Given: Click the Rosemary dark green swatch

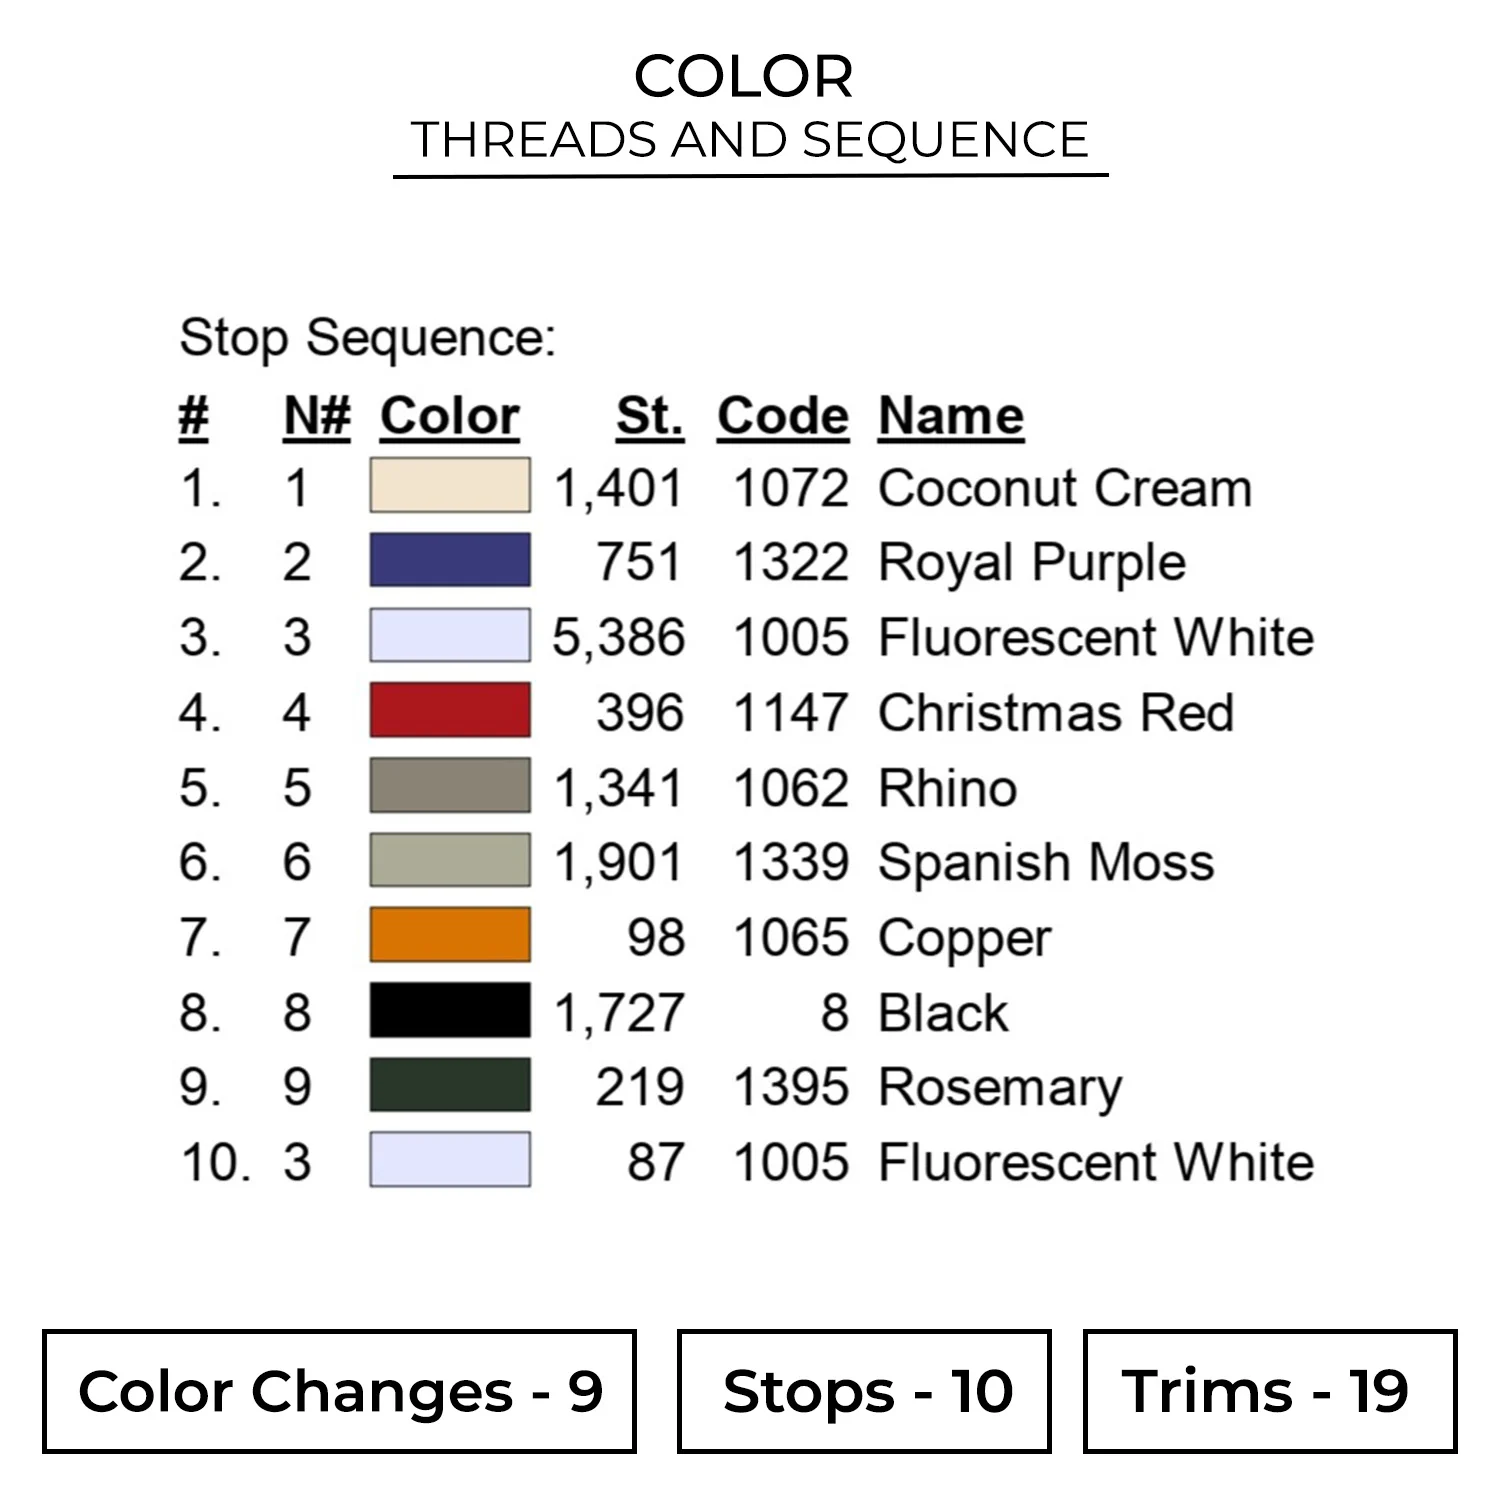Looking at the screenshot, I should (450, 1086).
